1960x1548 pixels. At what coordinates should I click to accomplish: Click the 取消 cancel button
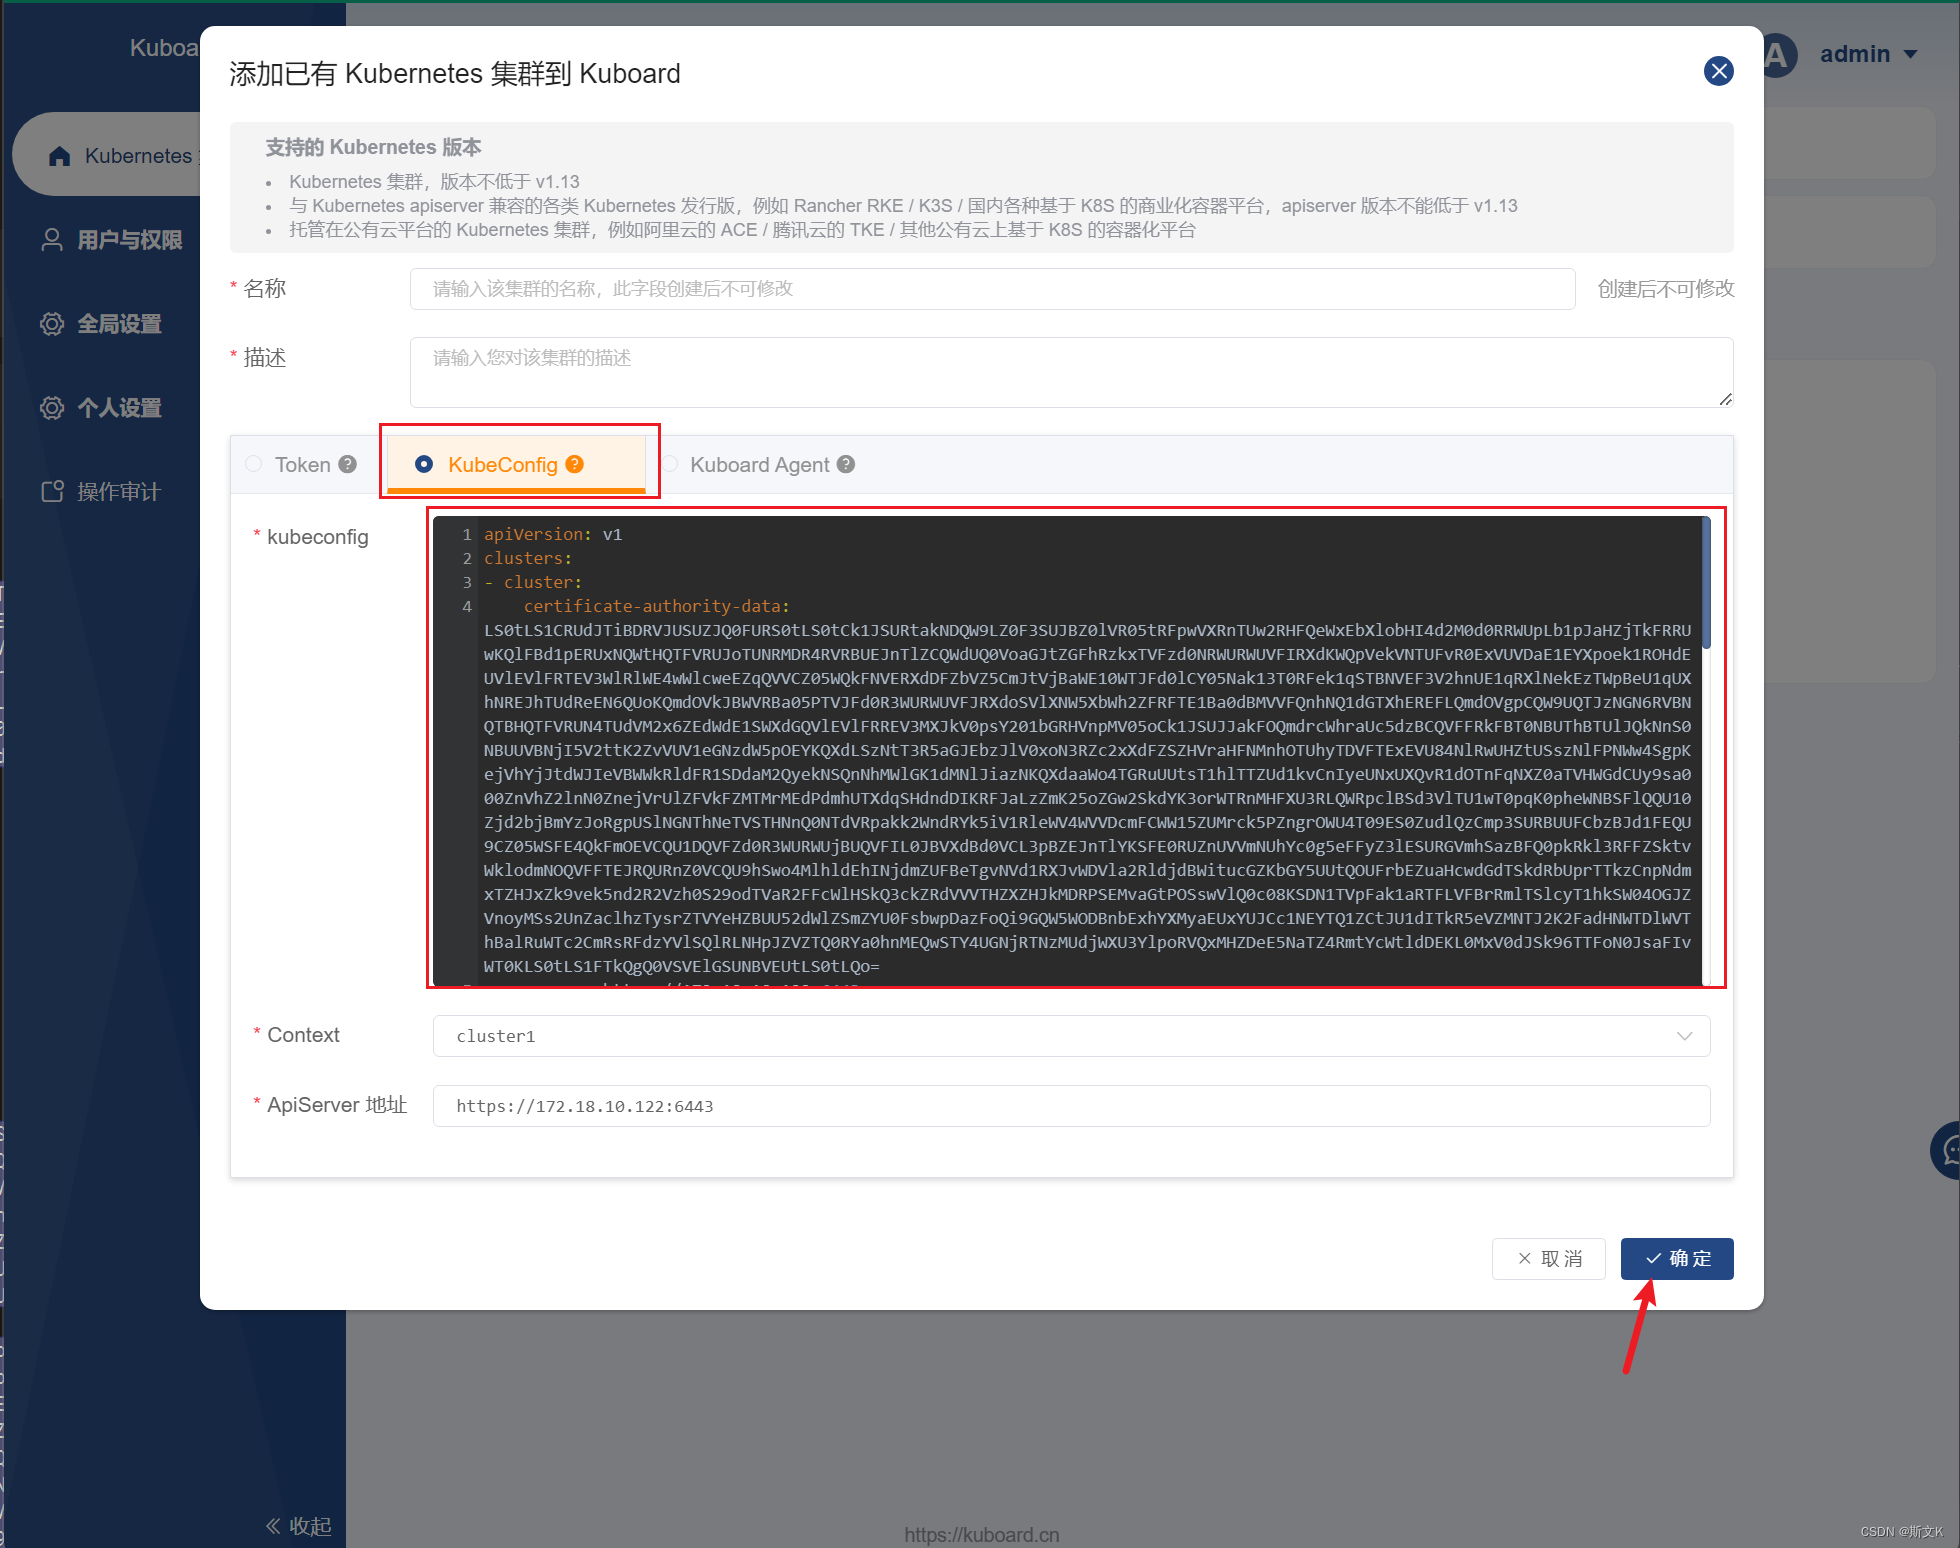1548,1259
